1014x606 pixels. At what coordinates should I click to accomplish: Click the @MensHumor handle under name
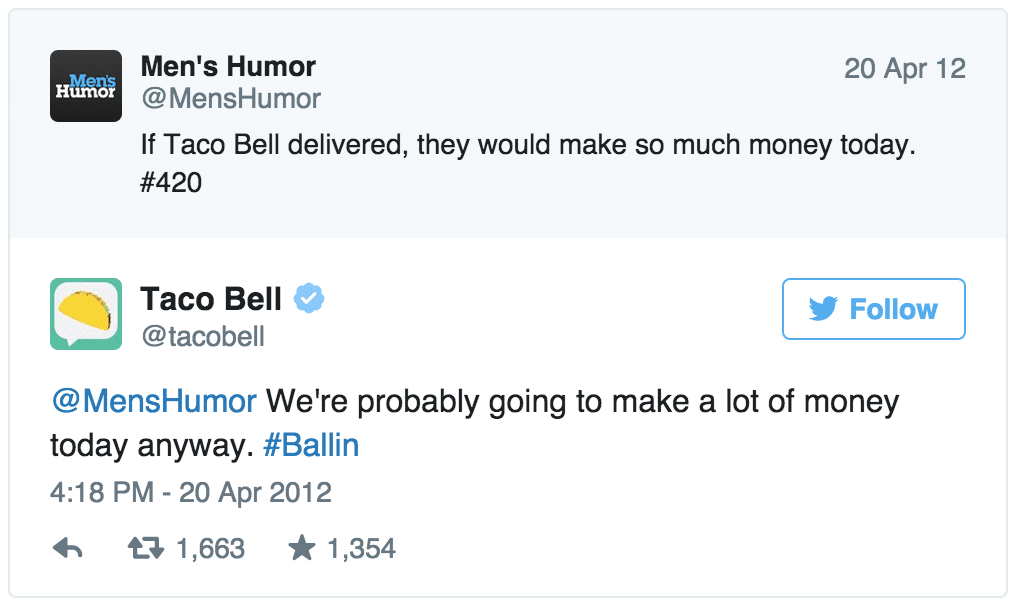(x=231, y=99)
